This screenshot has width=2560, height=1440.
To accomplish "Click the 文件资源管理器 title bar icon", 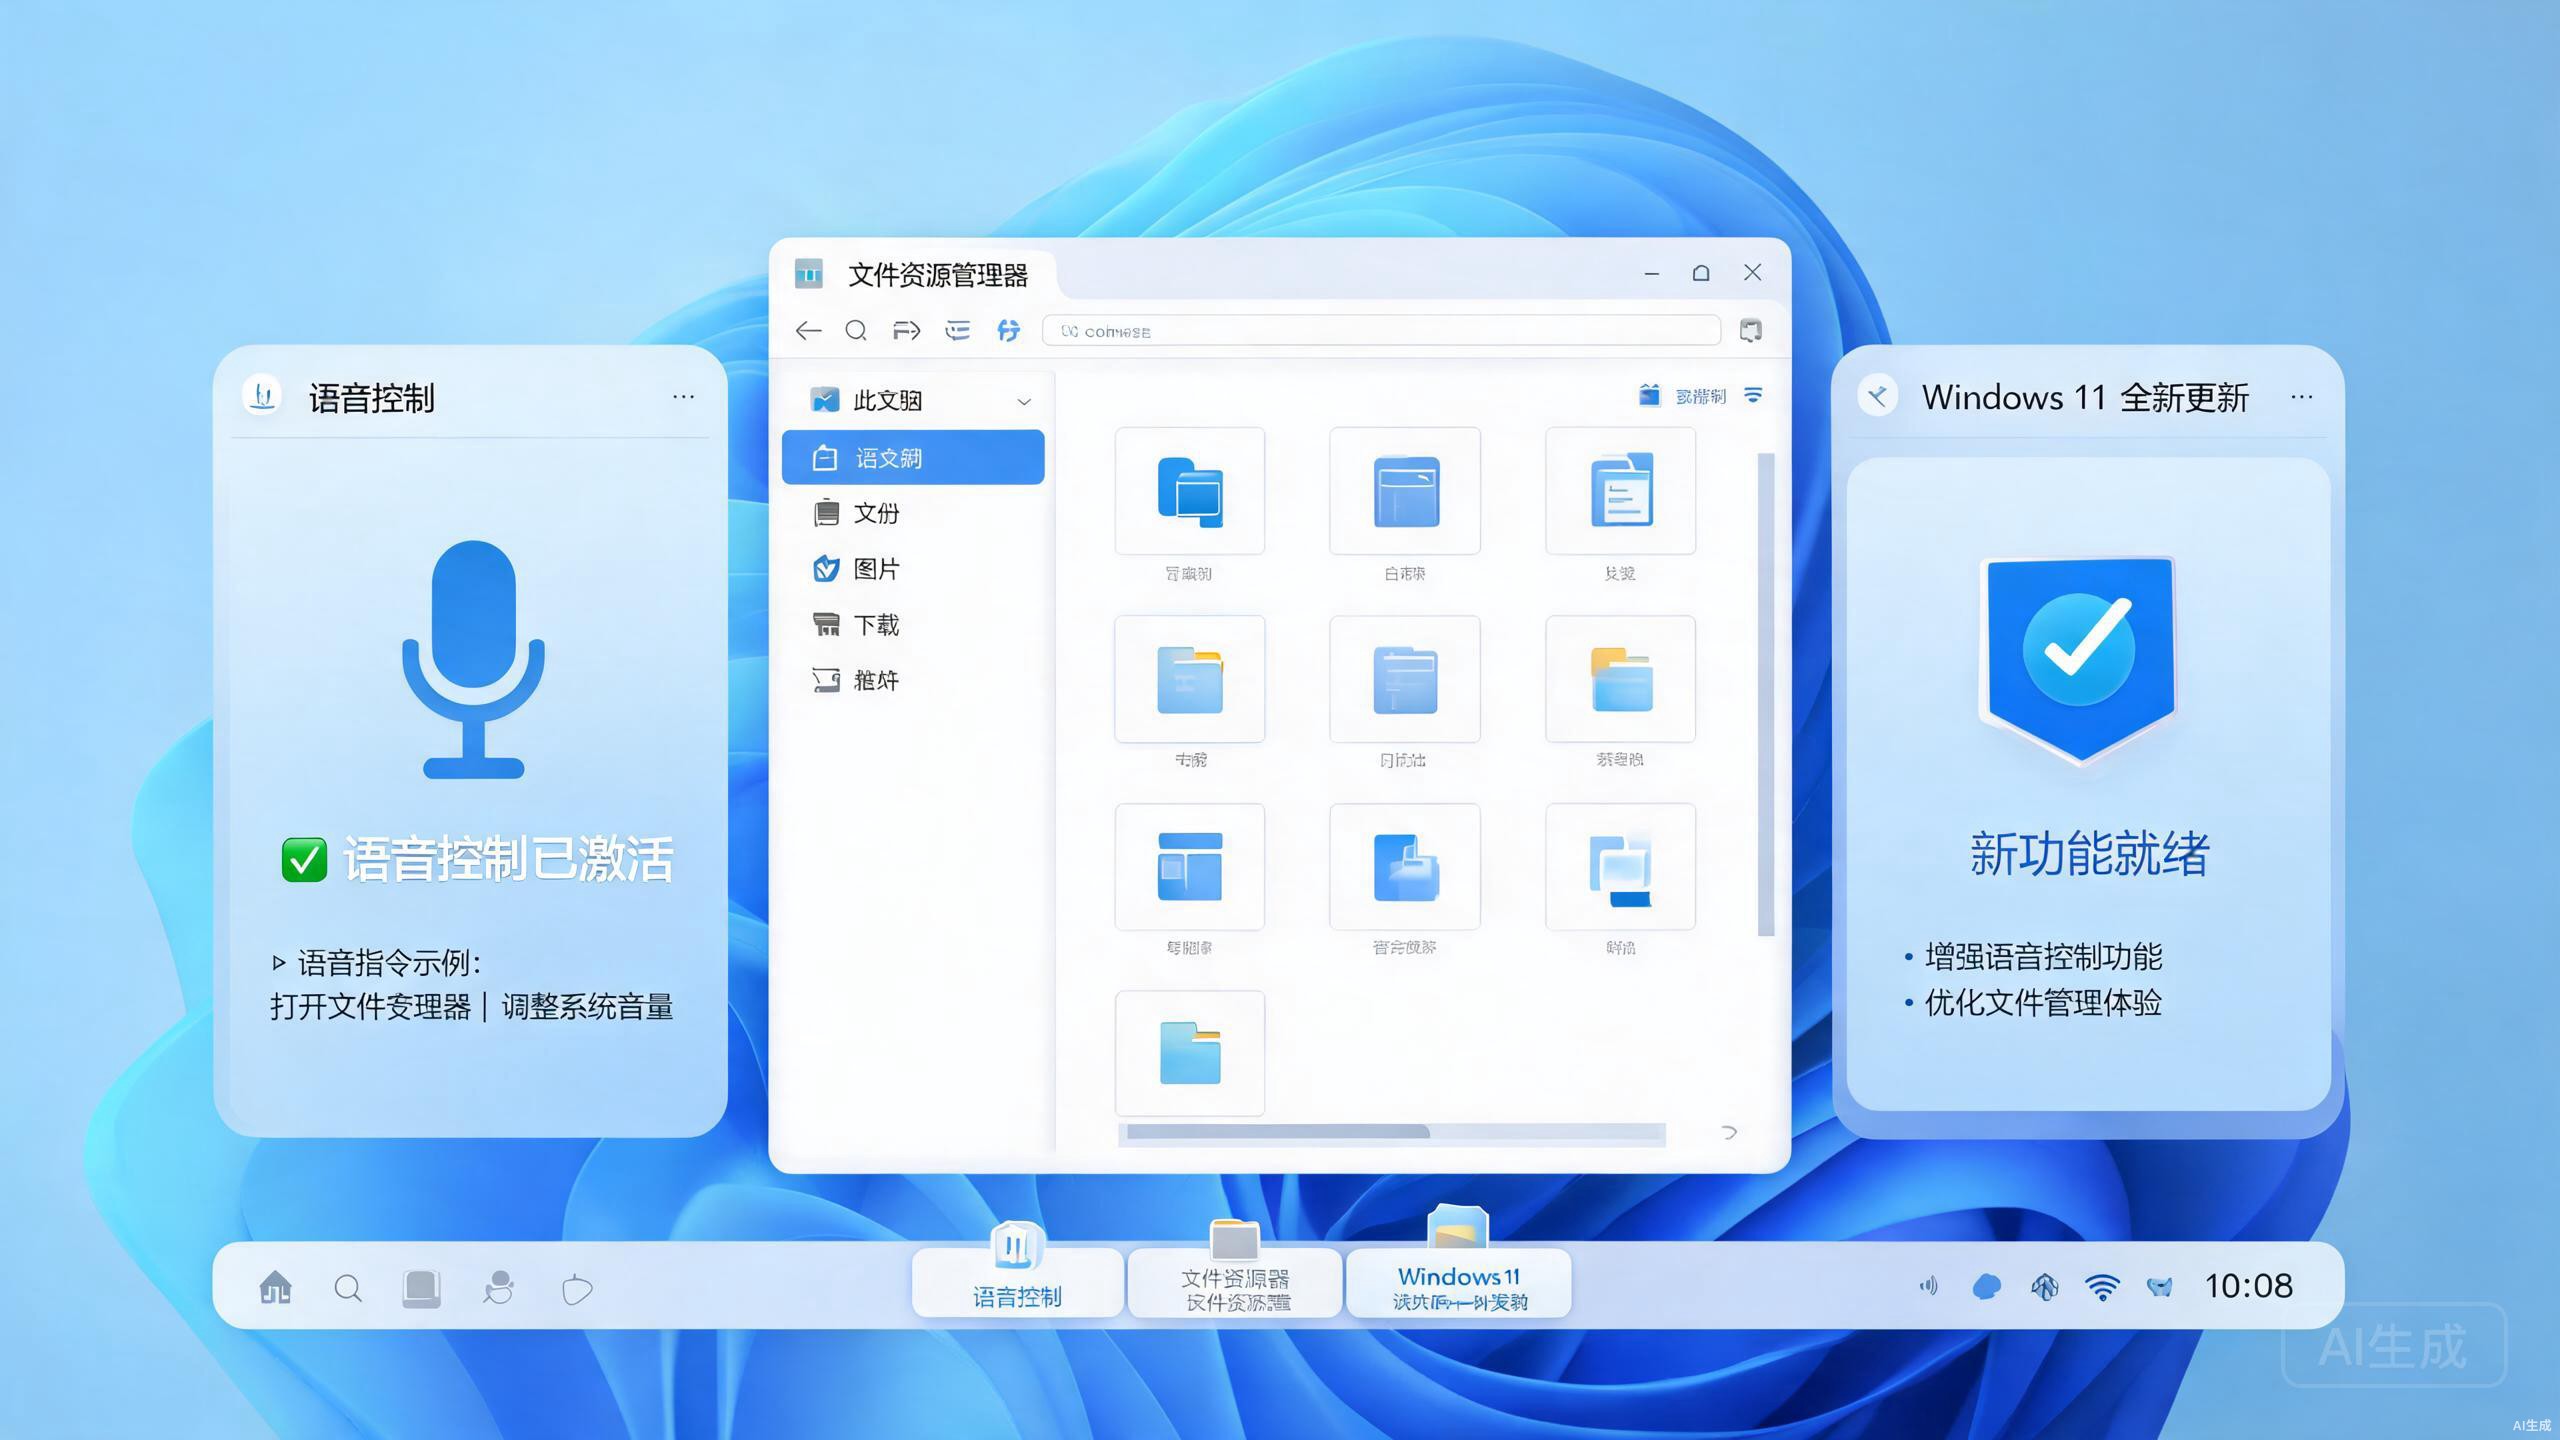I will pyautogui.click(x=808, y=273).
